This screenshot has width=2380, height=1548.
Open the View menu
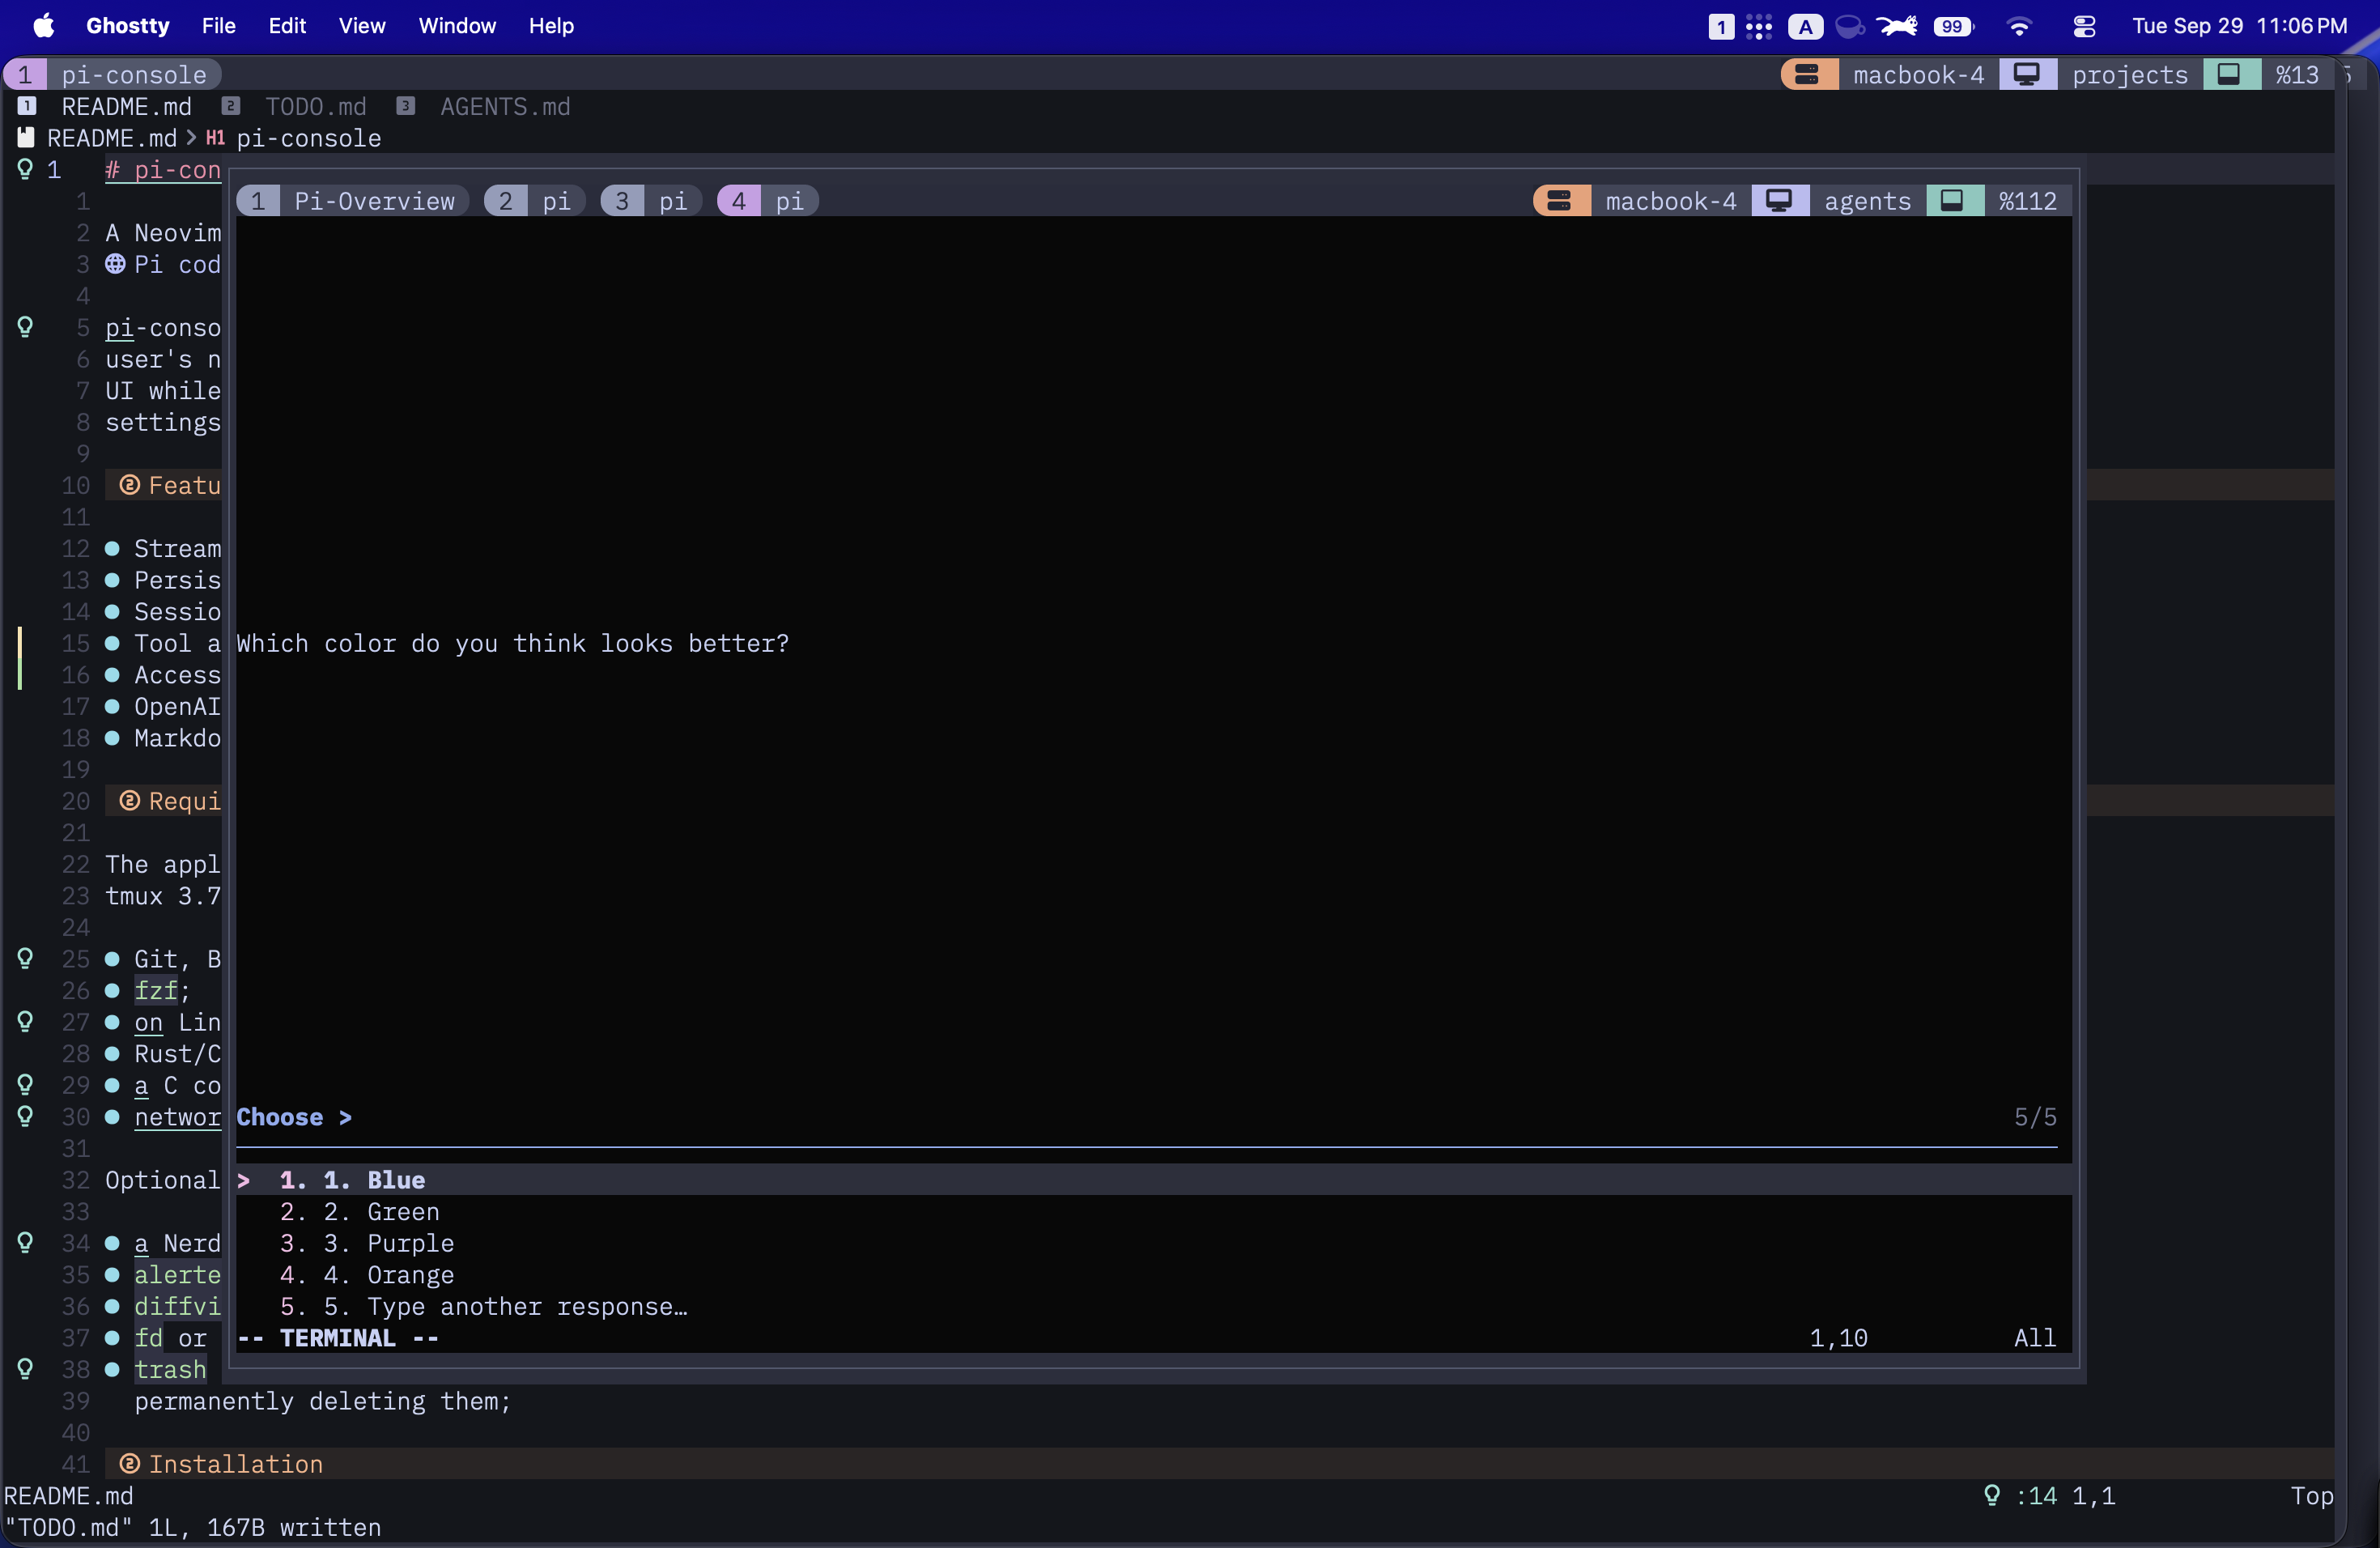coord(361,26)
